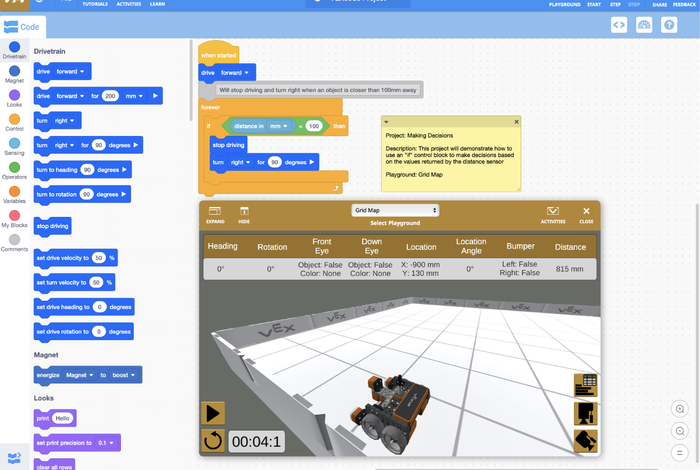
Task: Select the turn to heading palette block
Action: 82,170
